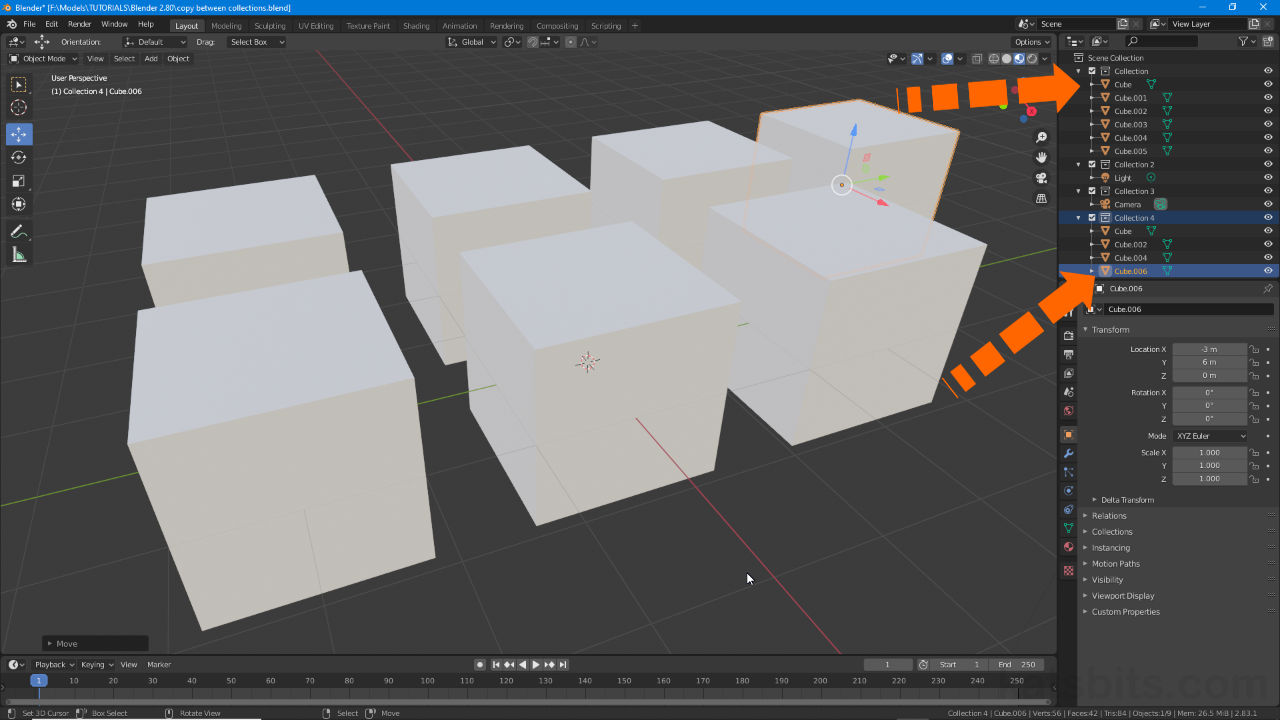Select the Annotate tool
Image resolution: width=1280 pixels, height=720 pixels.
(x=19, y=231)
